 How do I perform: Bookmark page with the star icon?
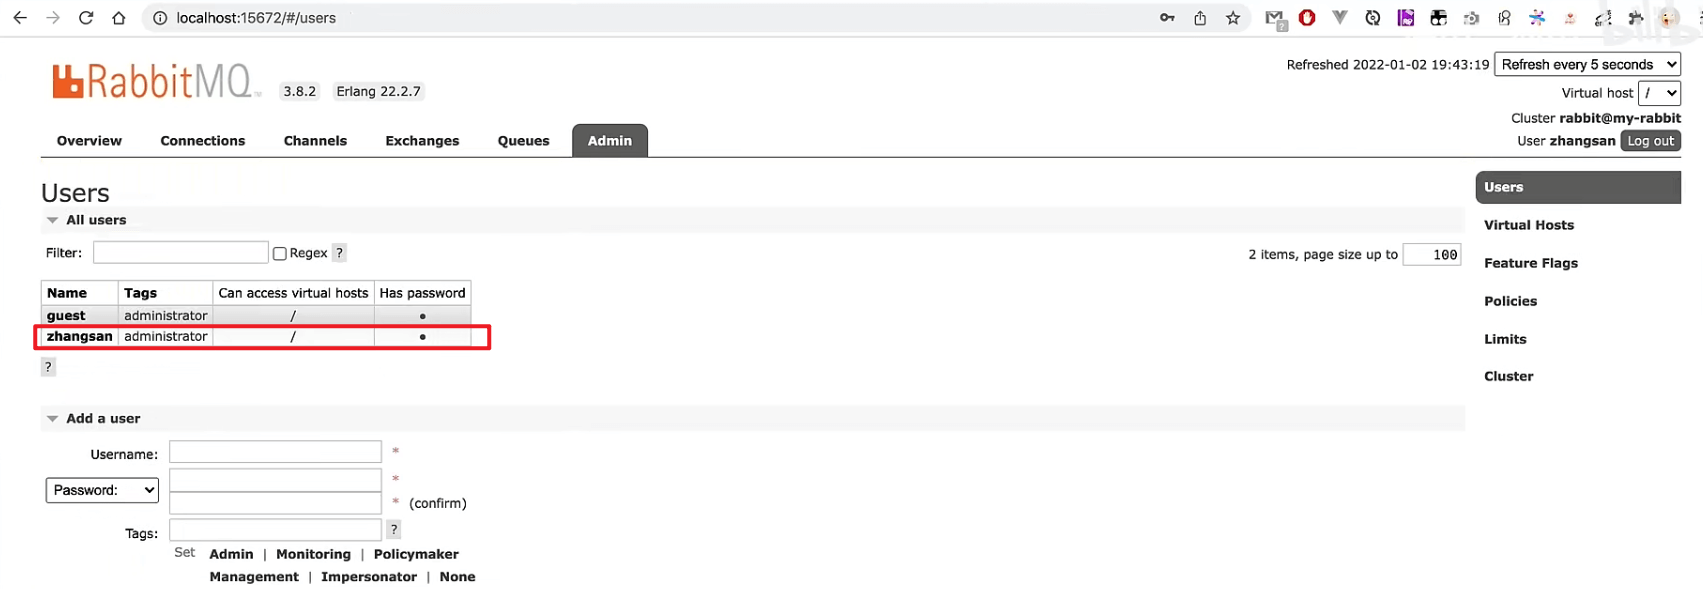(1233, 18)
